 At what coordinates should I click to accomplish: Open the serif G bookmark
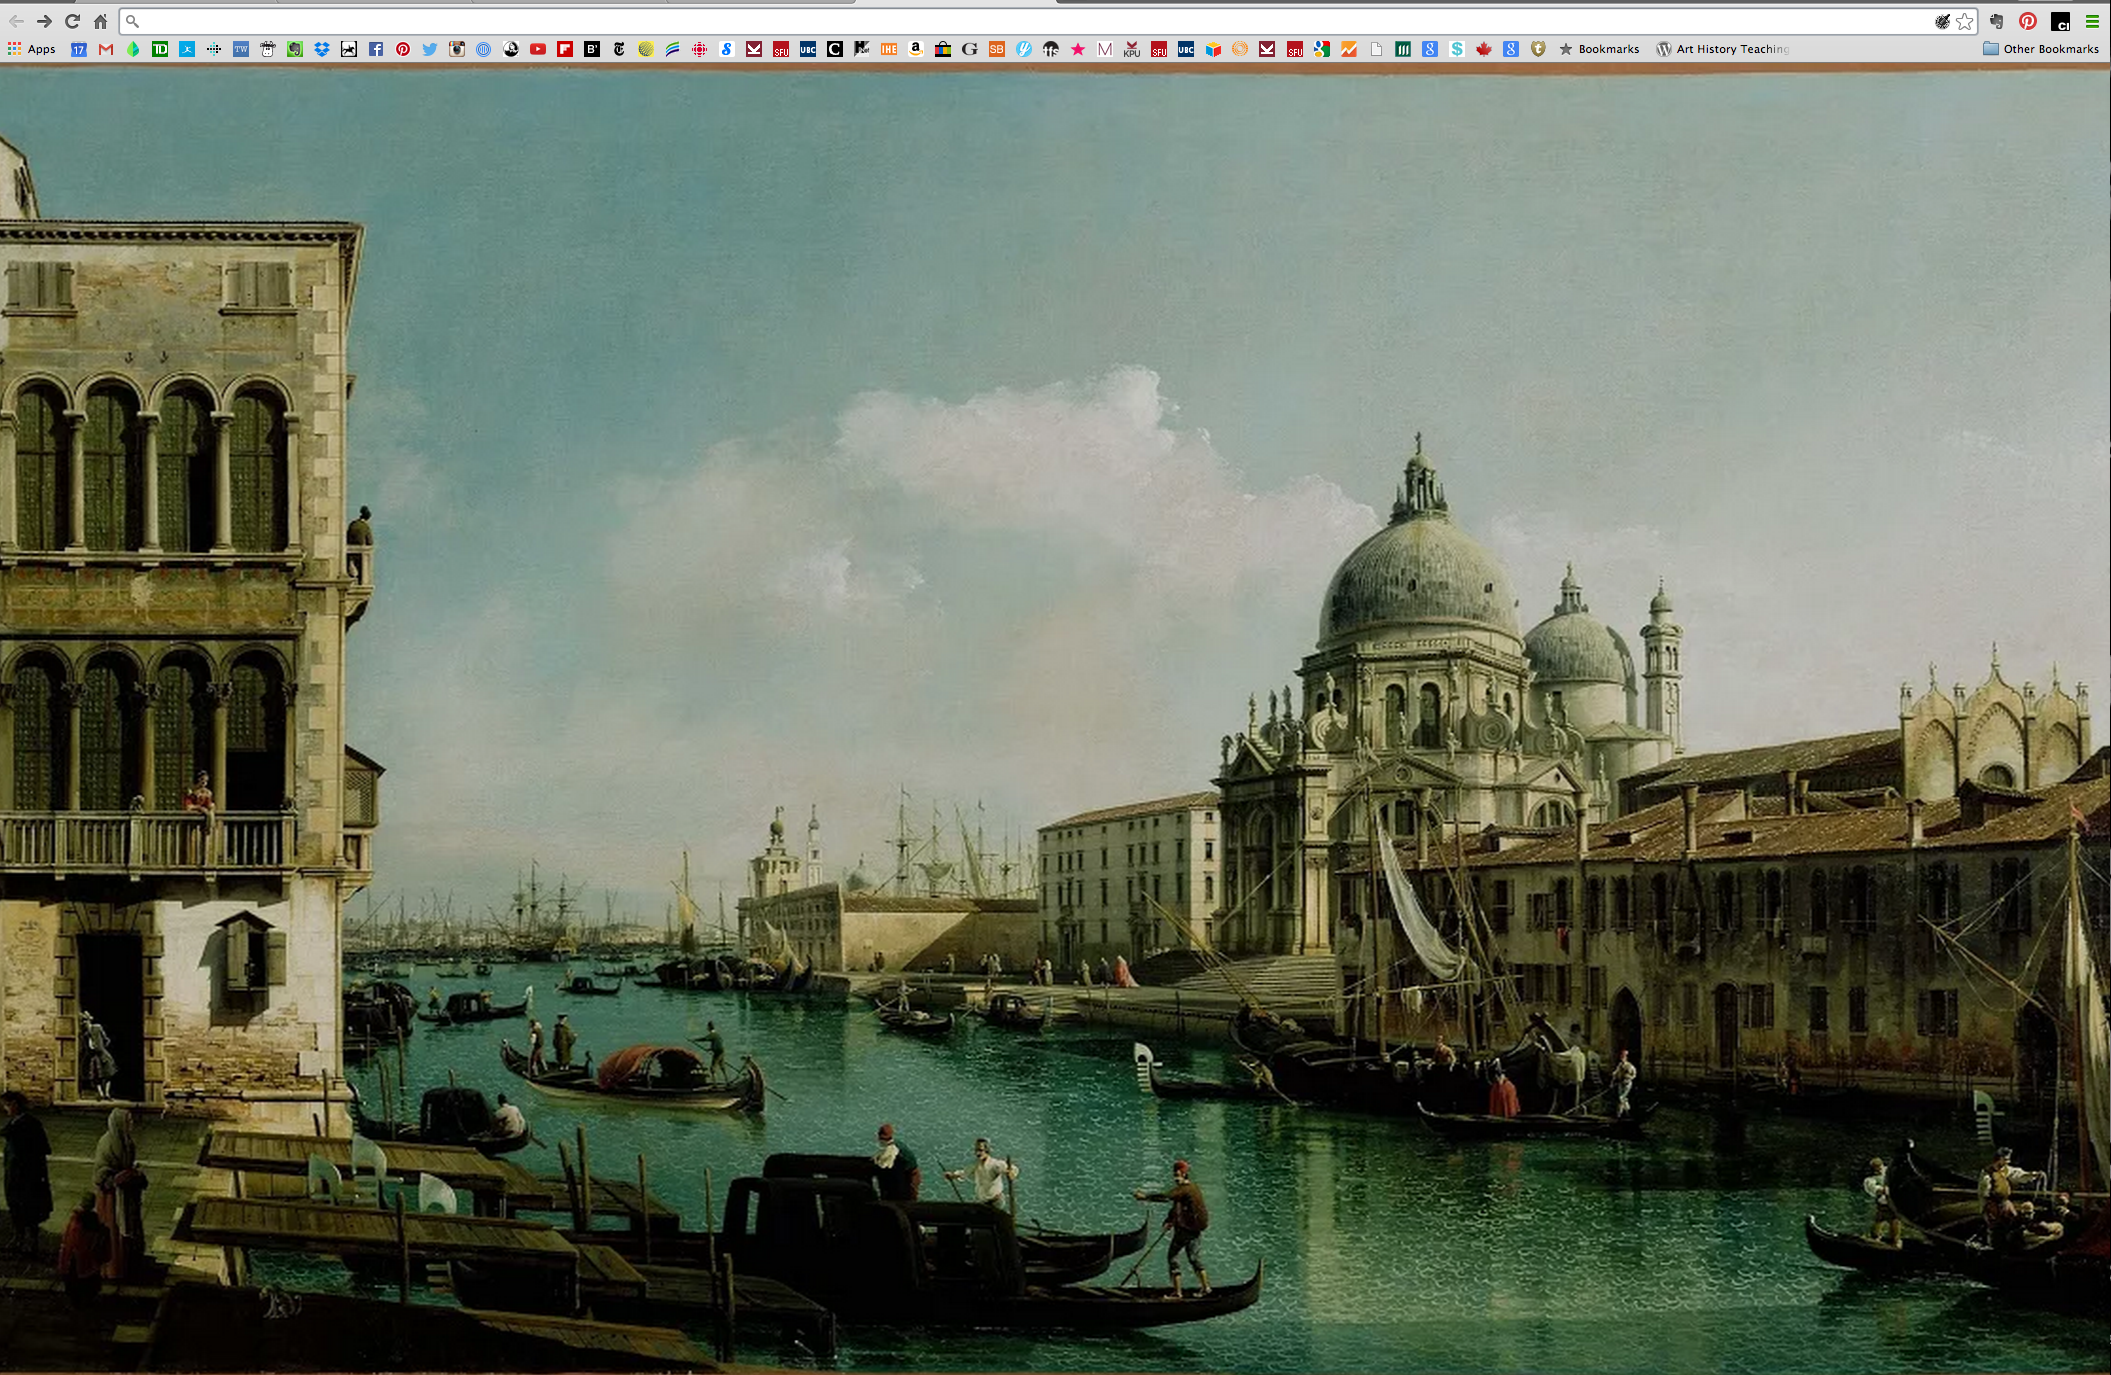(x=970, y=49)
